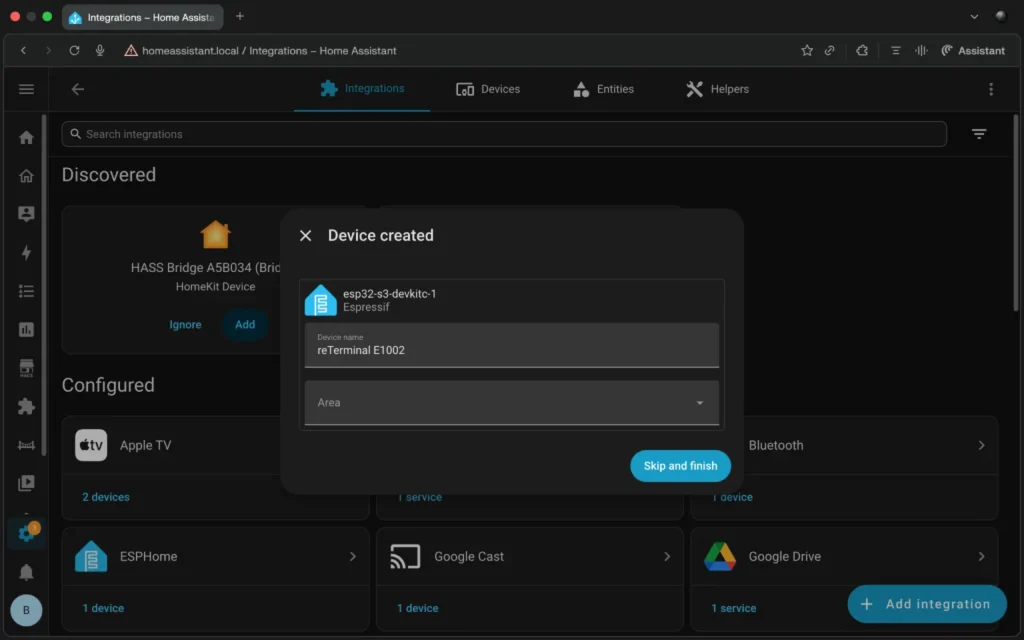The width and height of the screenshot is (1024, 640).
Task: Expand the Google Drive integration chevron
Action: (981, 556)
